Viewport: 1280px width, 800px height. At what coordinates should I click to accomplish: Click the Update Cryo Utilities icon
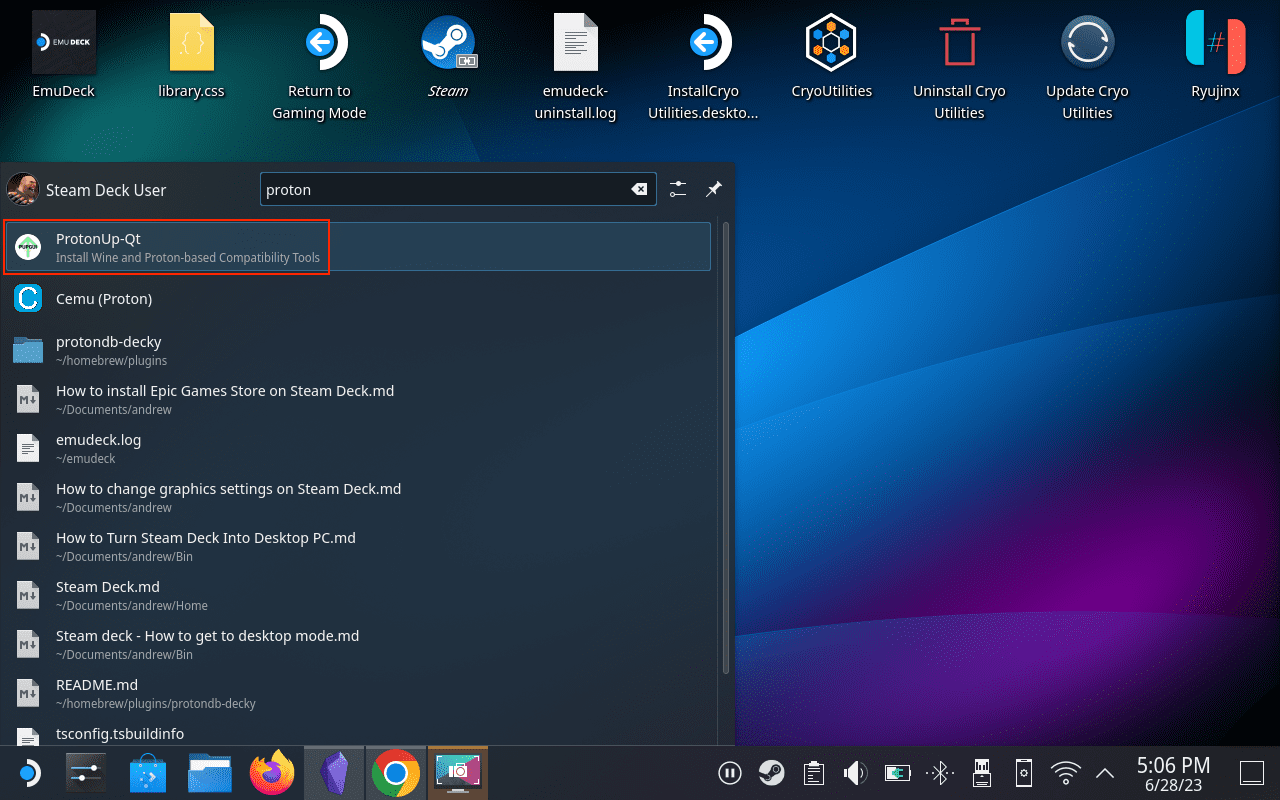[x=1087, y=67]
